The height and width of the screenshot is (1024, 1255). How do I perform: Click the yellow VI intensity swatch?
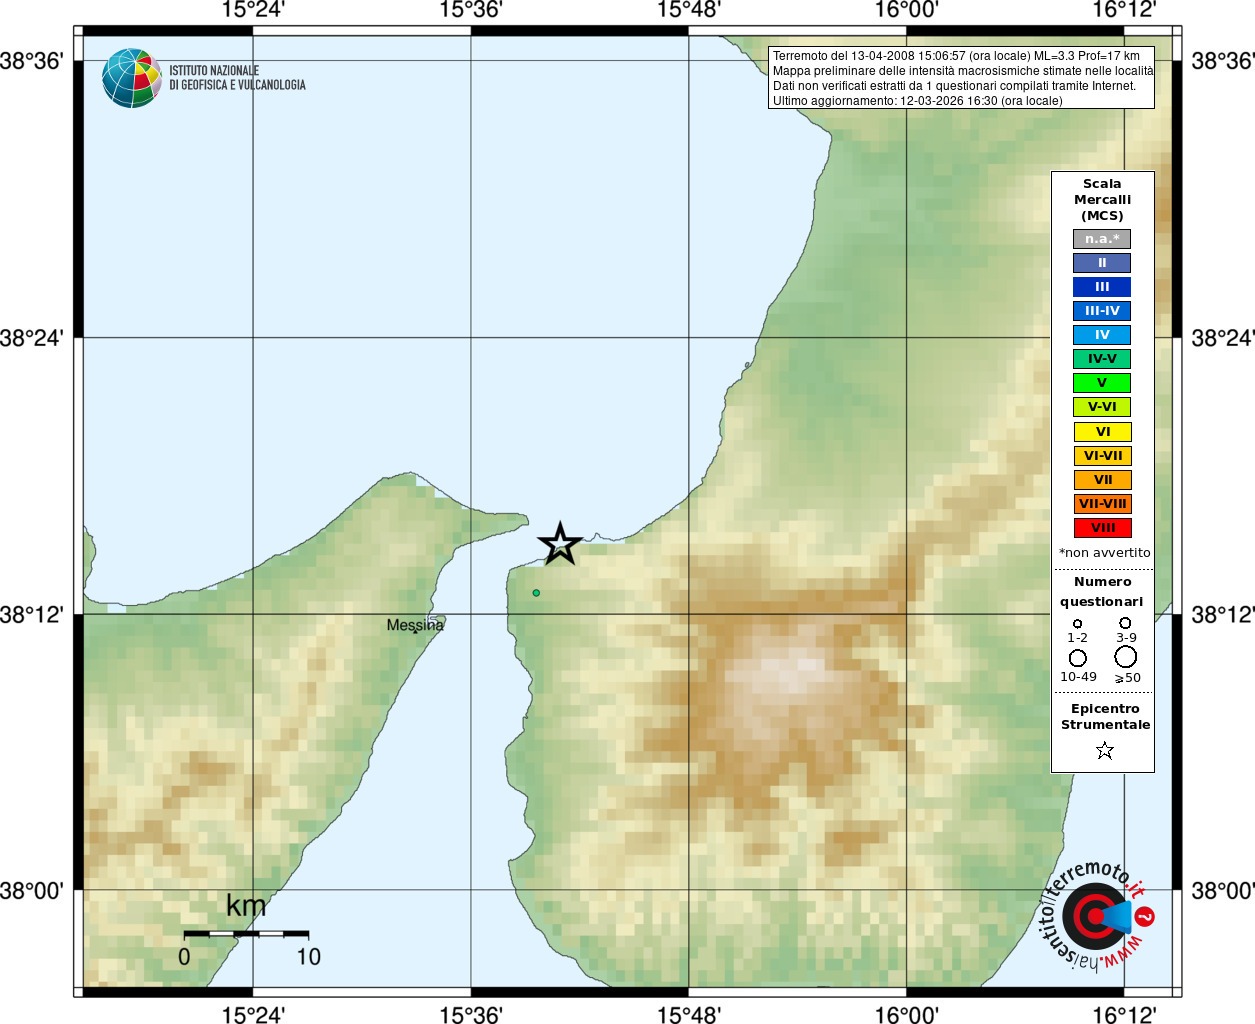(1103, 432)
